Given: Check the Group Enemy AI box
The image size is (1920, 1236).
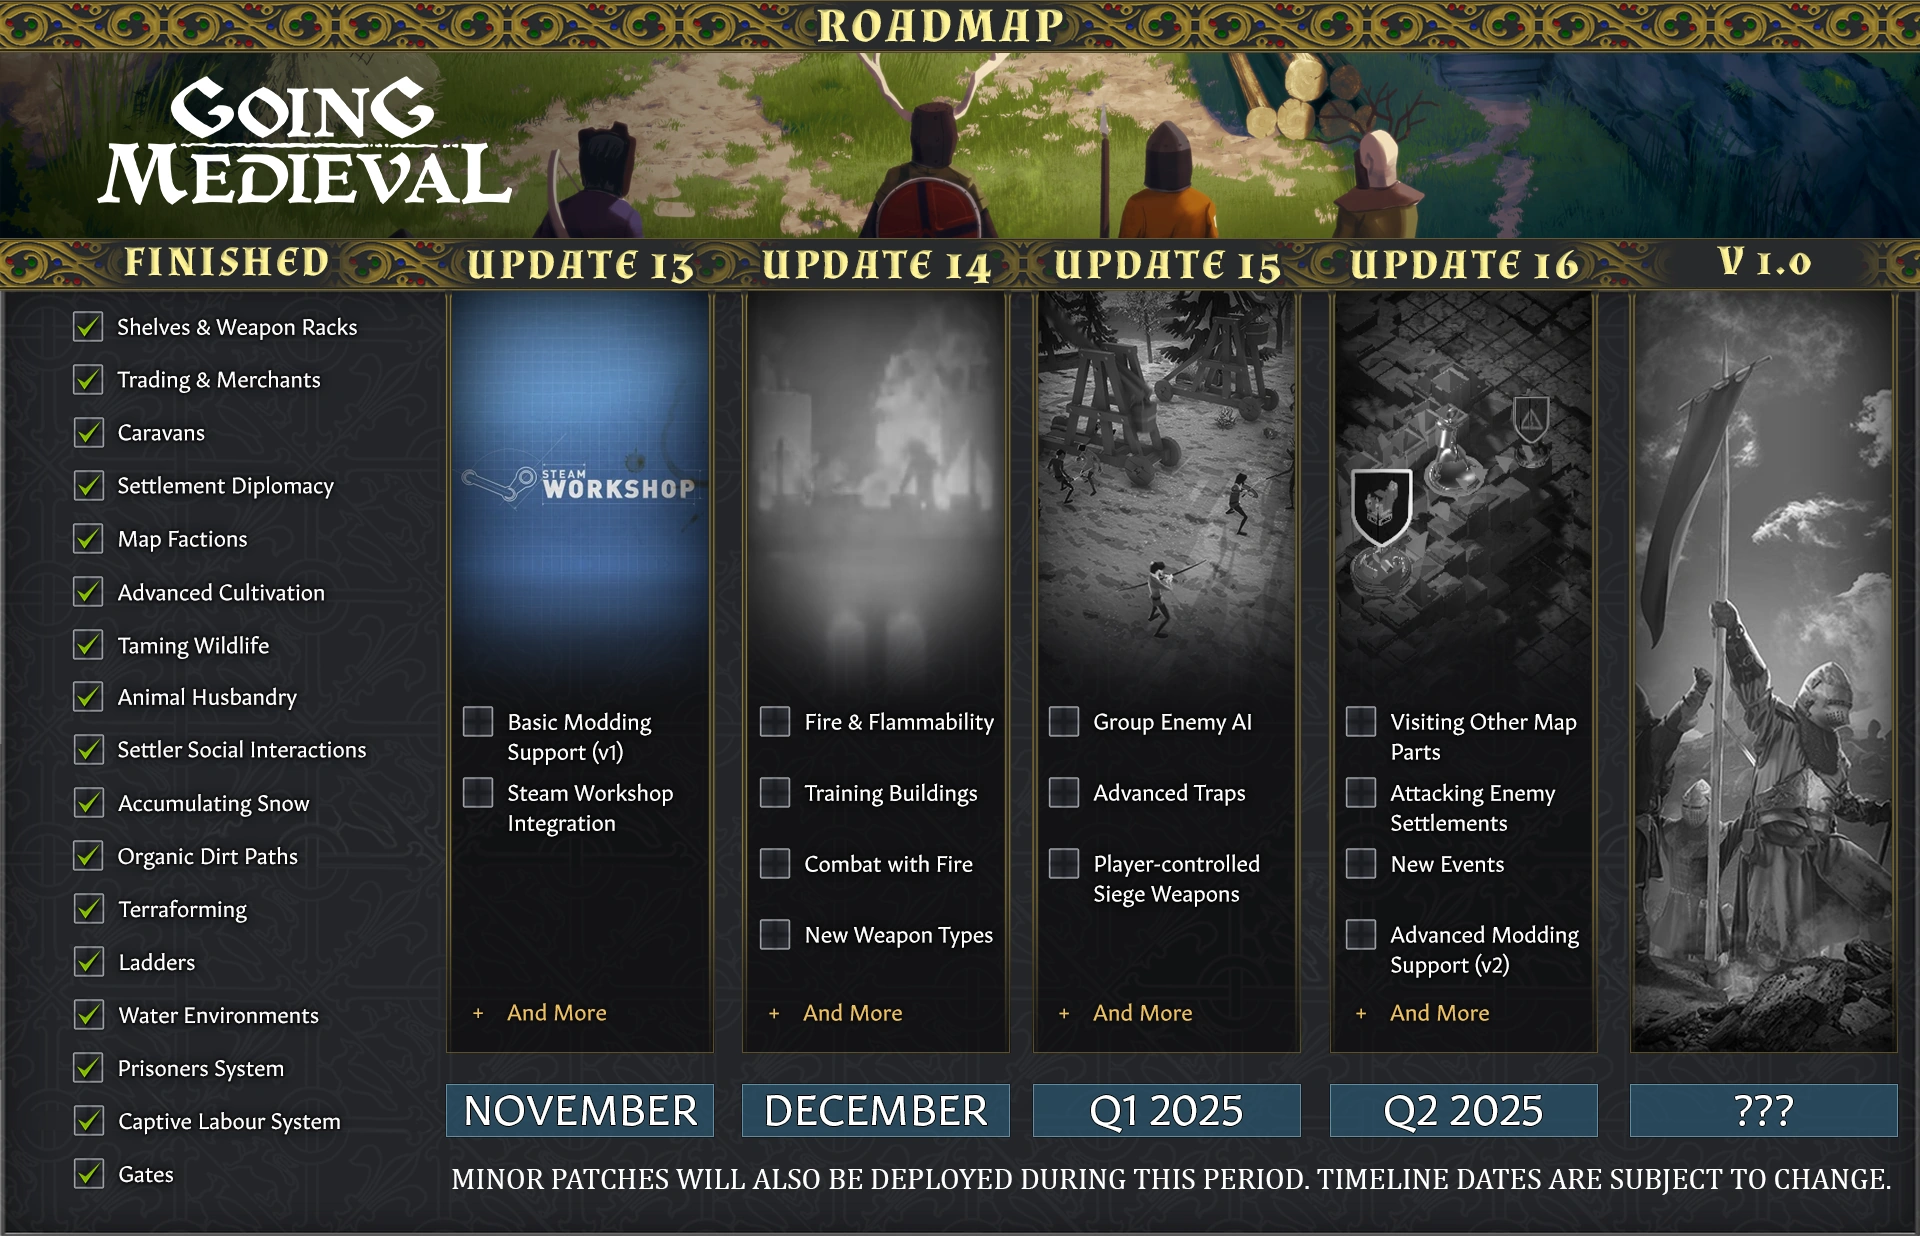Looking at the screenshot, I should point(1064,721).
